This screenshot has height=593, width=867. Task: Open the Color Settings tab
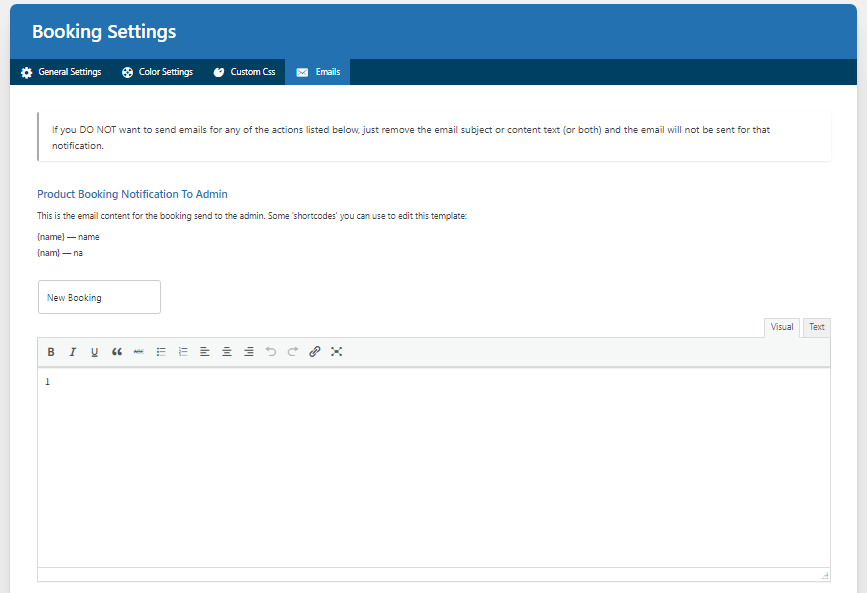click(x=158, y=72)
